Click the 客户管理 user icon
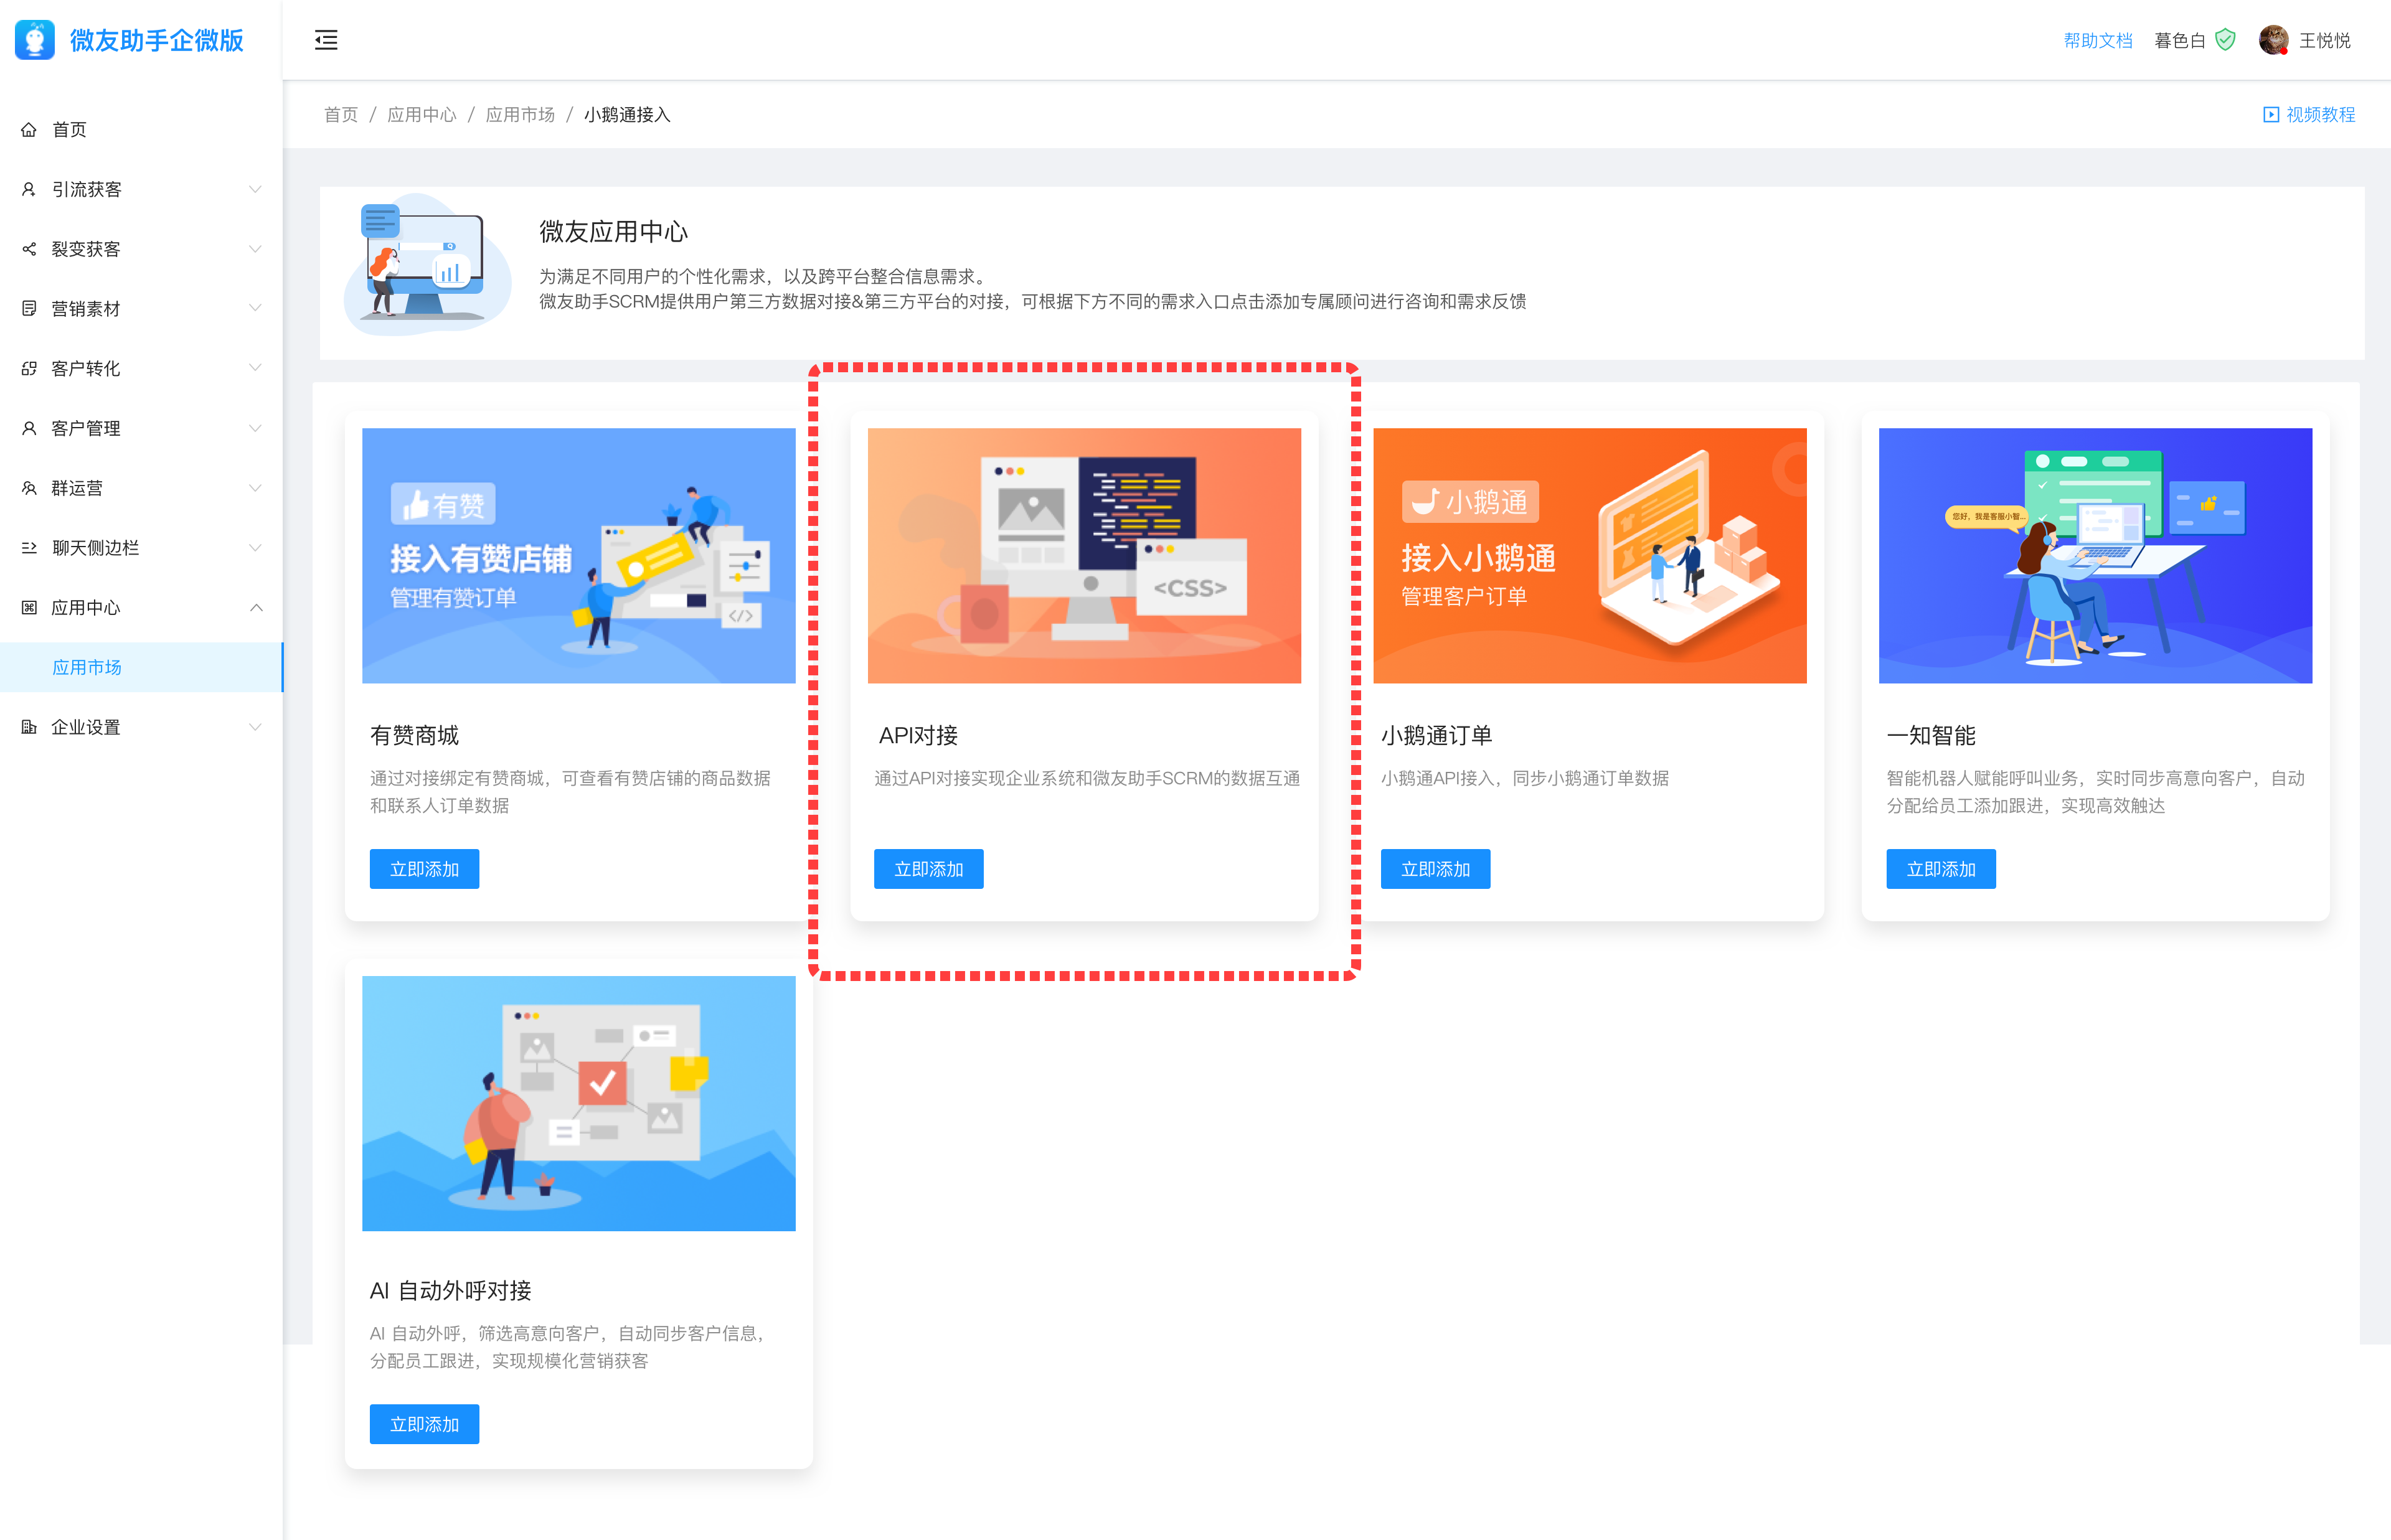The image size is (2391, 1540). click(x=29, y=428)
